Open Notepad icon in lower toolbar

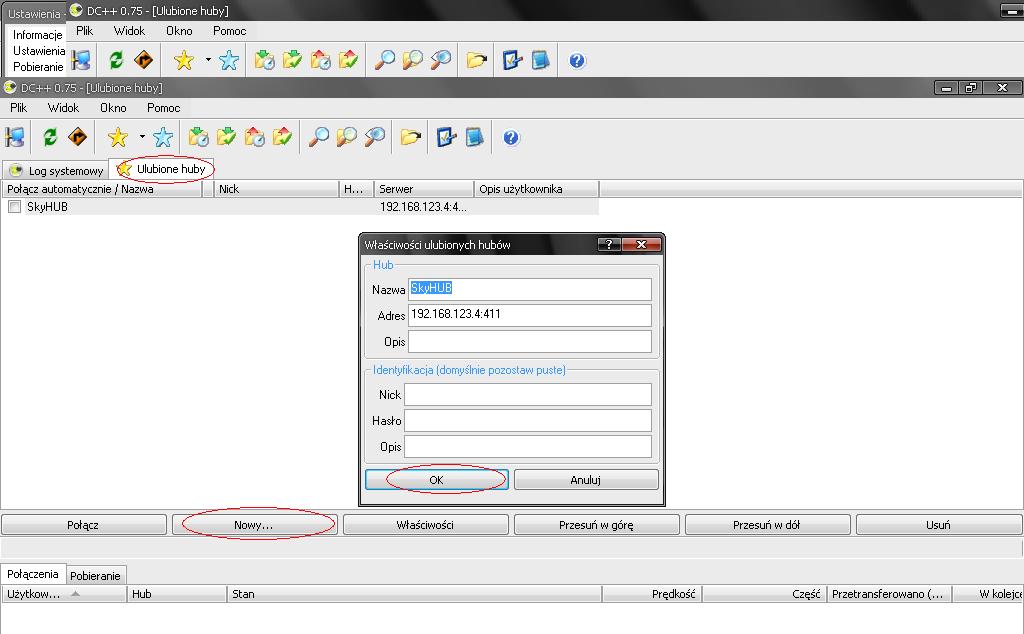(x=474, y=137)
